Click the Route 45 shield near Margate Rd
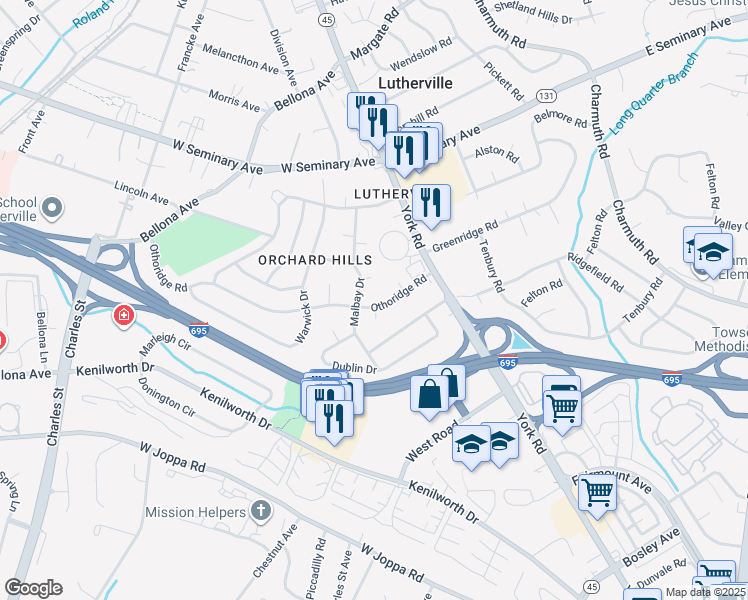Viewport: 748px width, 600px height. tap(327, 20)
